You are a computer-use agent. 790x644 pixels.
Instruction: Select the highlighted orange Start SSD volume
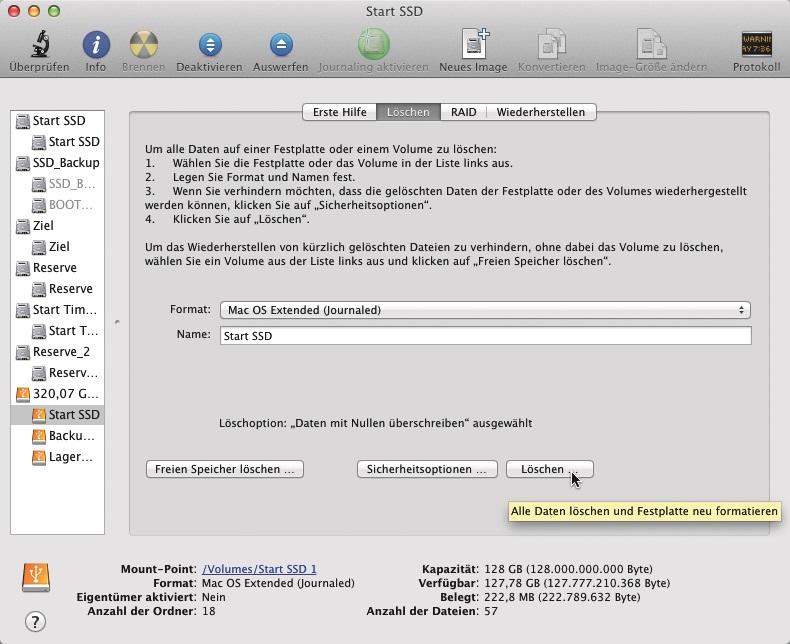tap(57, 415)
